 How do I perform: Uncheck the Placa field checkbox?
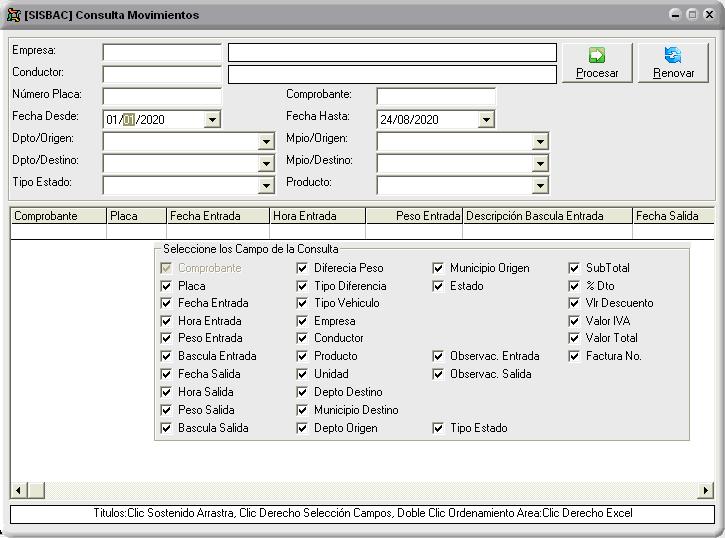click(167, 286)
